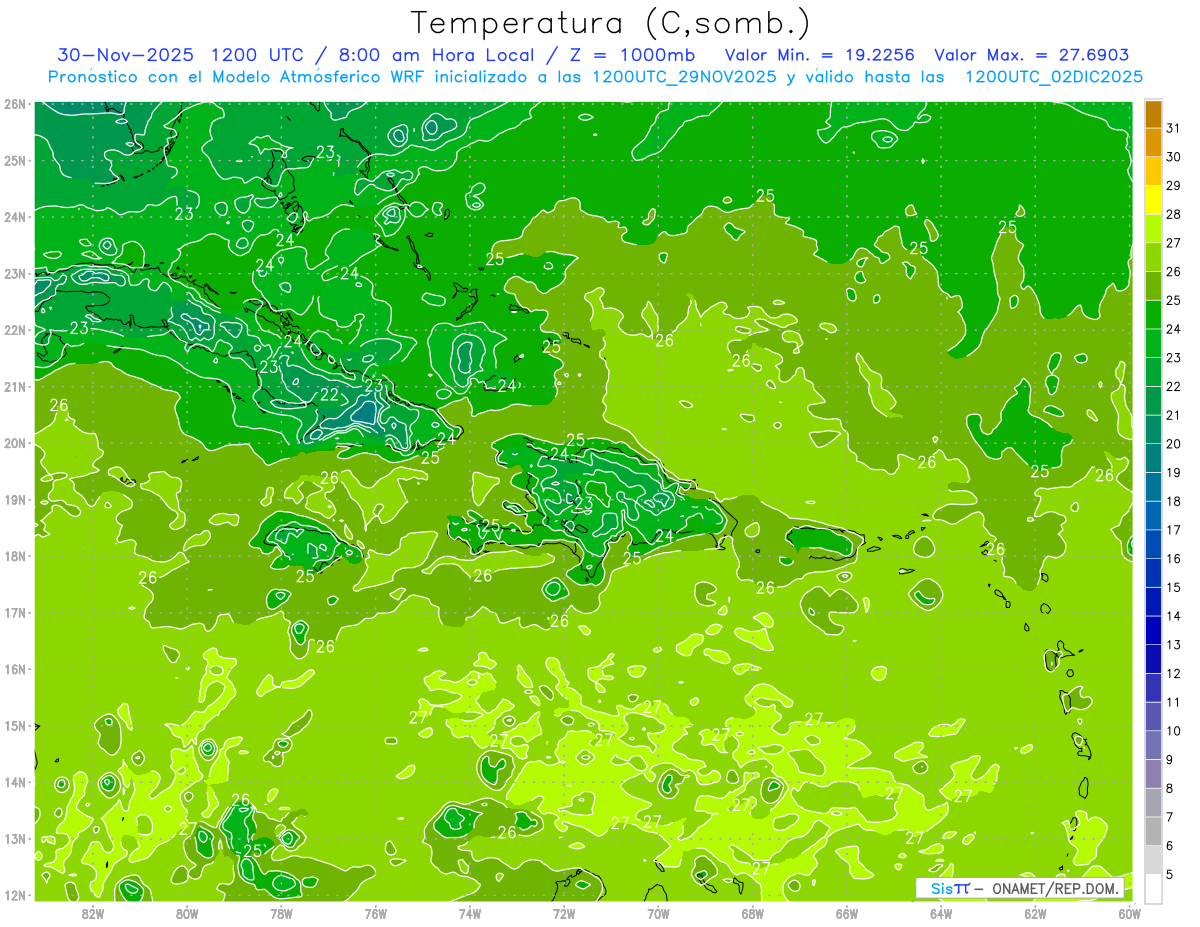Pick the dark orange swatch above 31
Screen dimensions: 1200x927
click(1153, 114)
